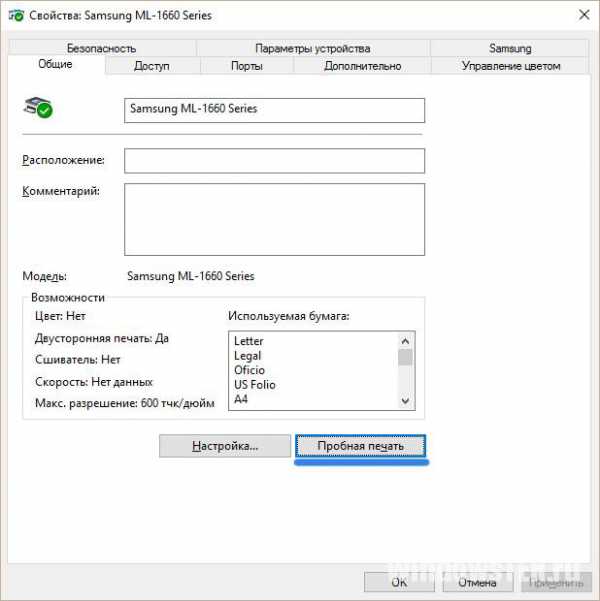
Task: Focus the Расположение input field
Action: coord(275,161)
